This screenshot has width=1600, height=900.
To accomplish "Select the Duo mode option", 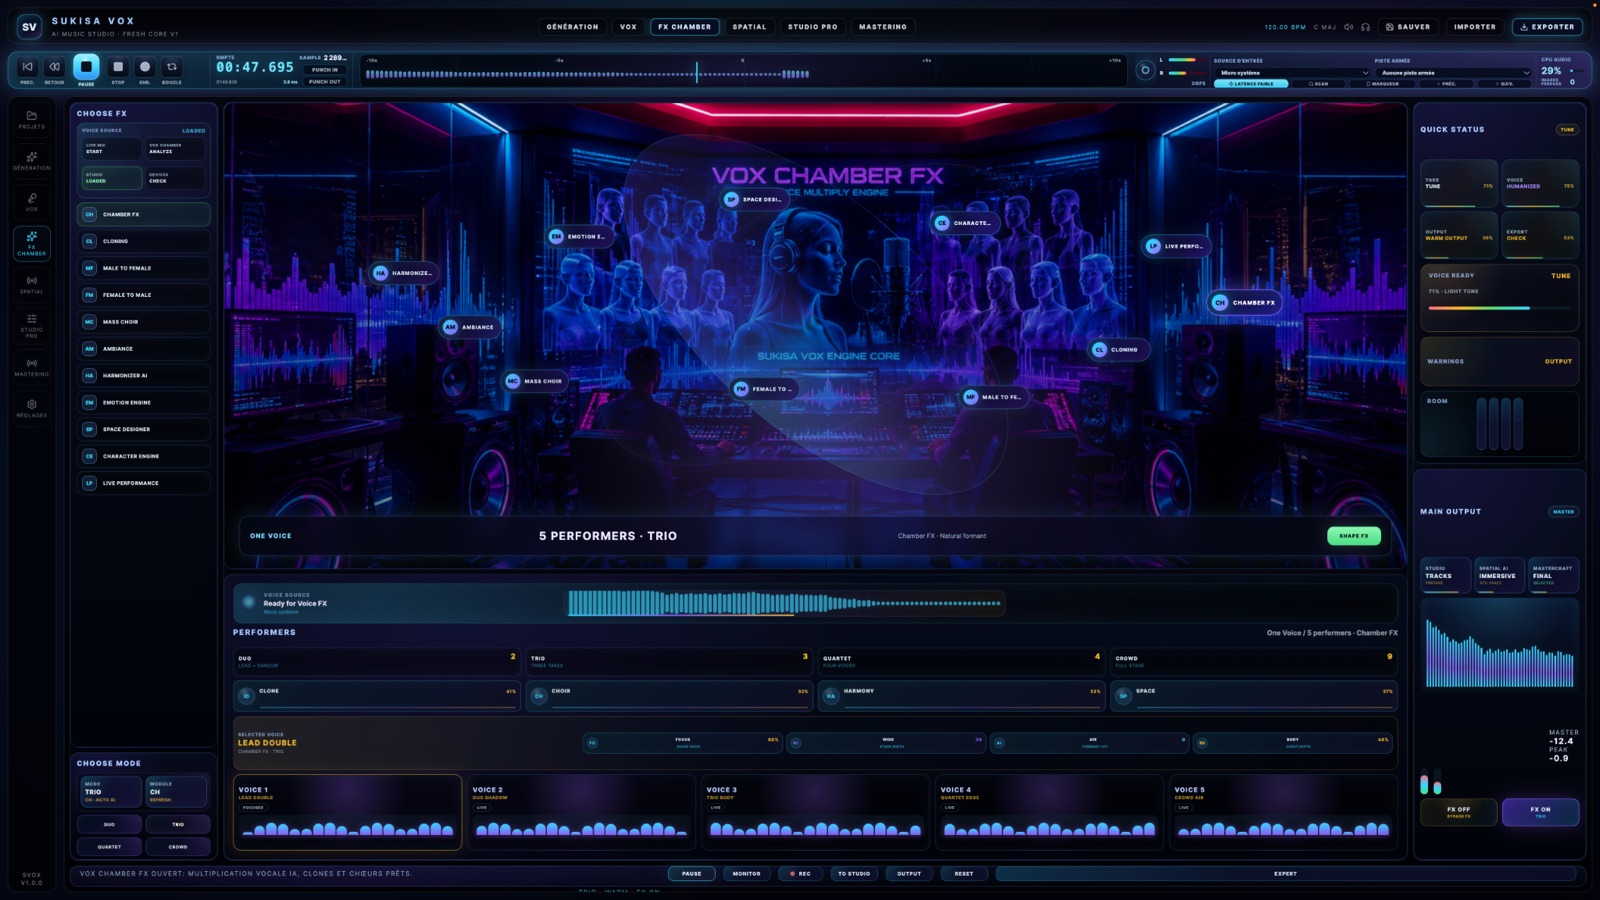I will tap(109, 824).
